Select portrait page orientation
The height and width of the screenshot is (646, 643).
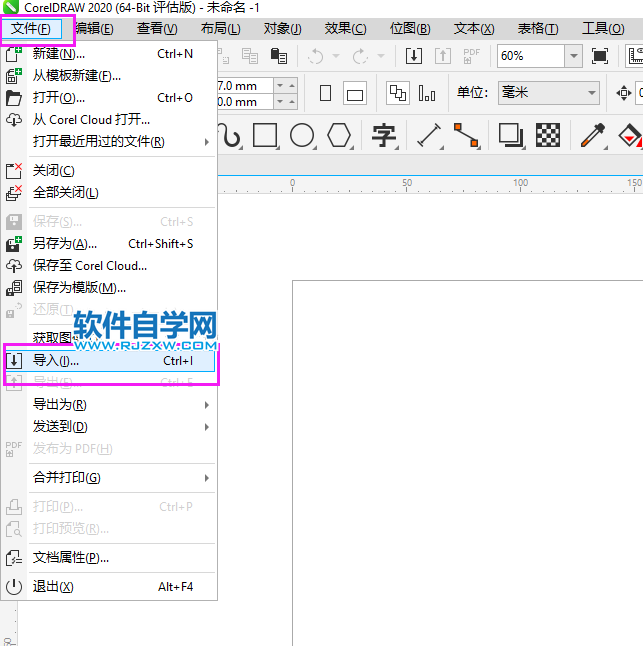tap(325, 93)
